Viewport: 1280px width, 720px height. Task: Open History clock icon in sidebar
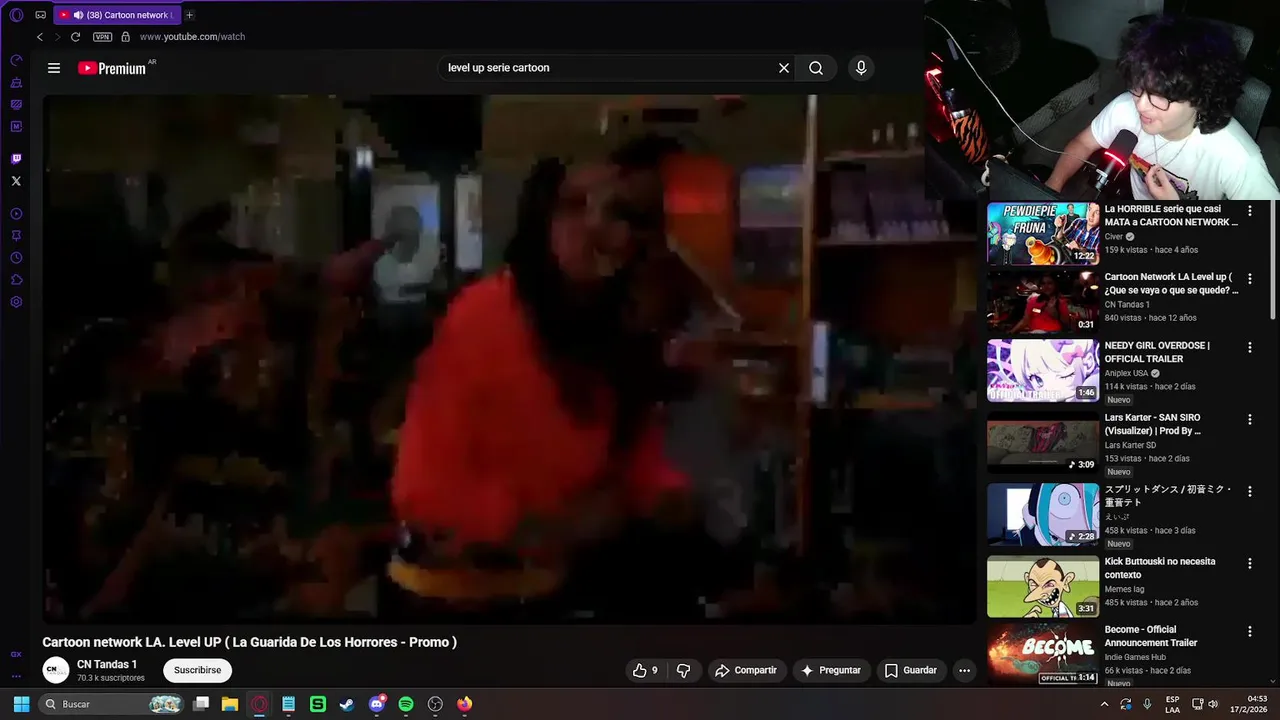[16, 258]
